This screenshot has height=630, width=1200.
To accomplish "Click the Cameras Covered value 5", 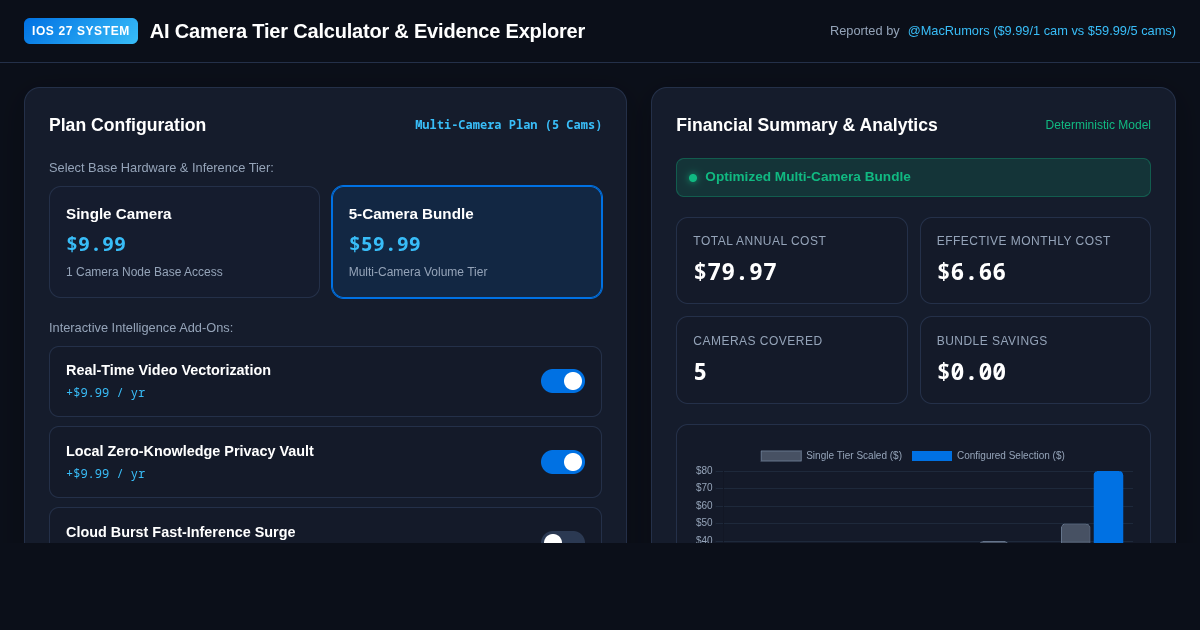I will 700,372.
